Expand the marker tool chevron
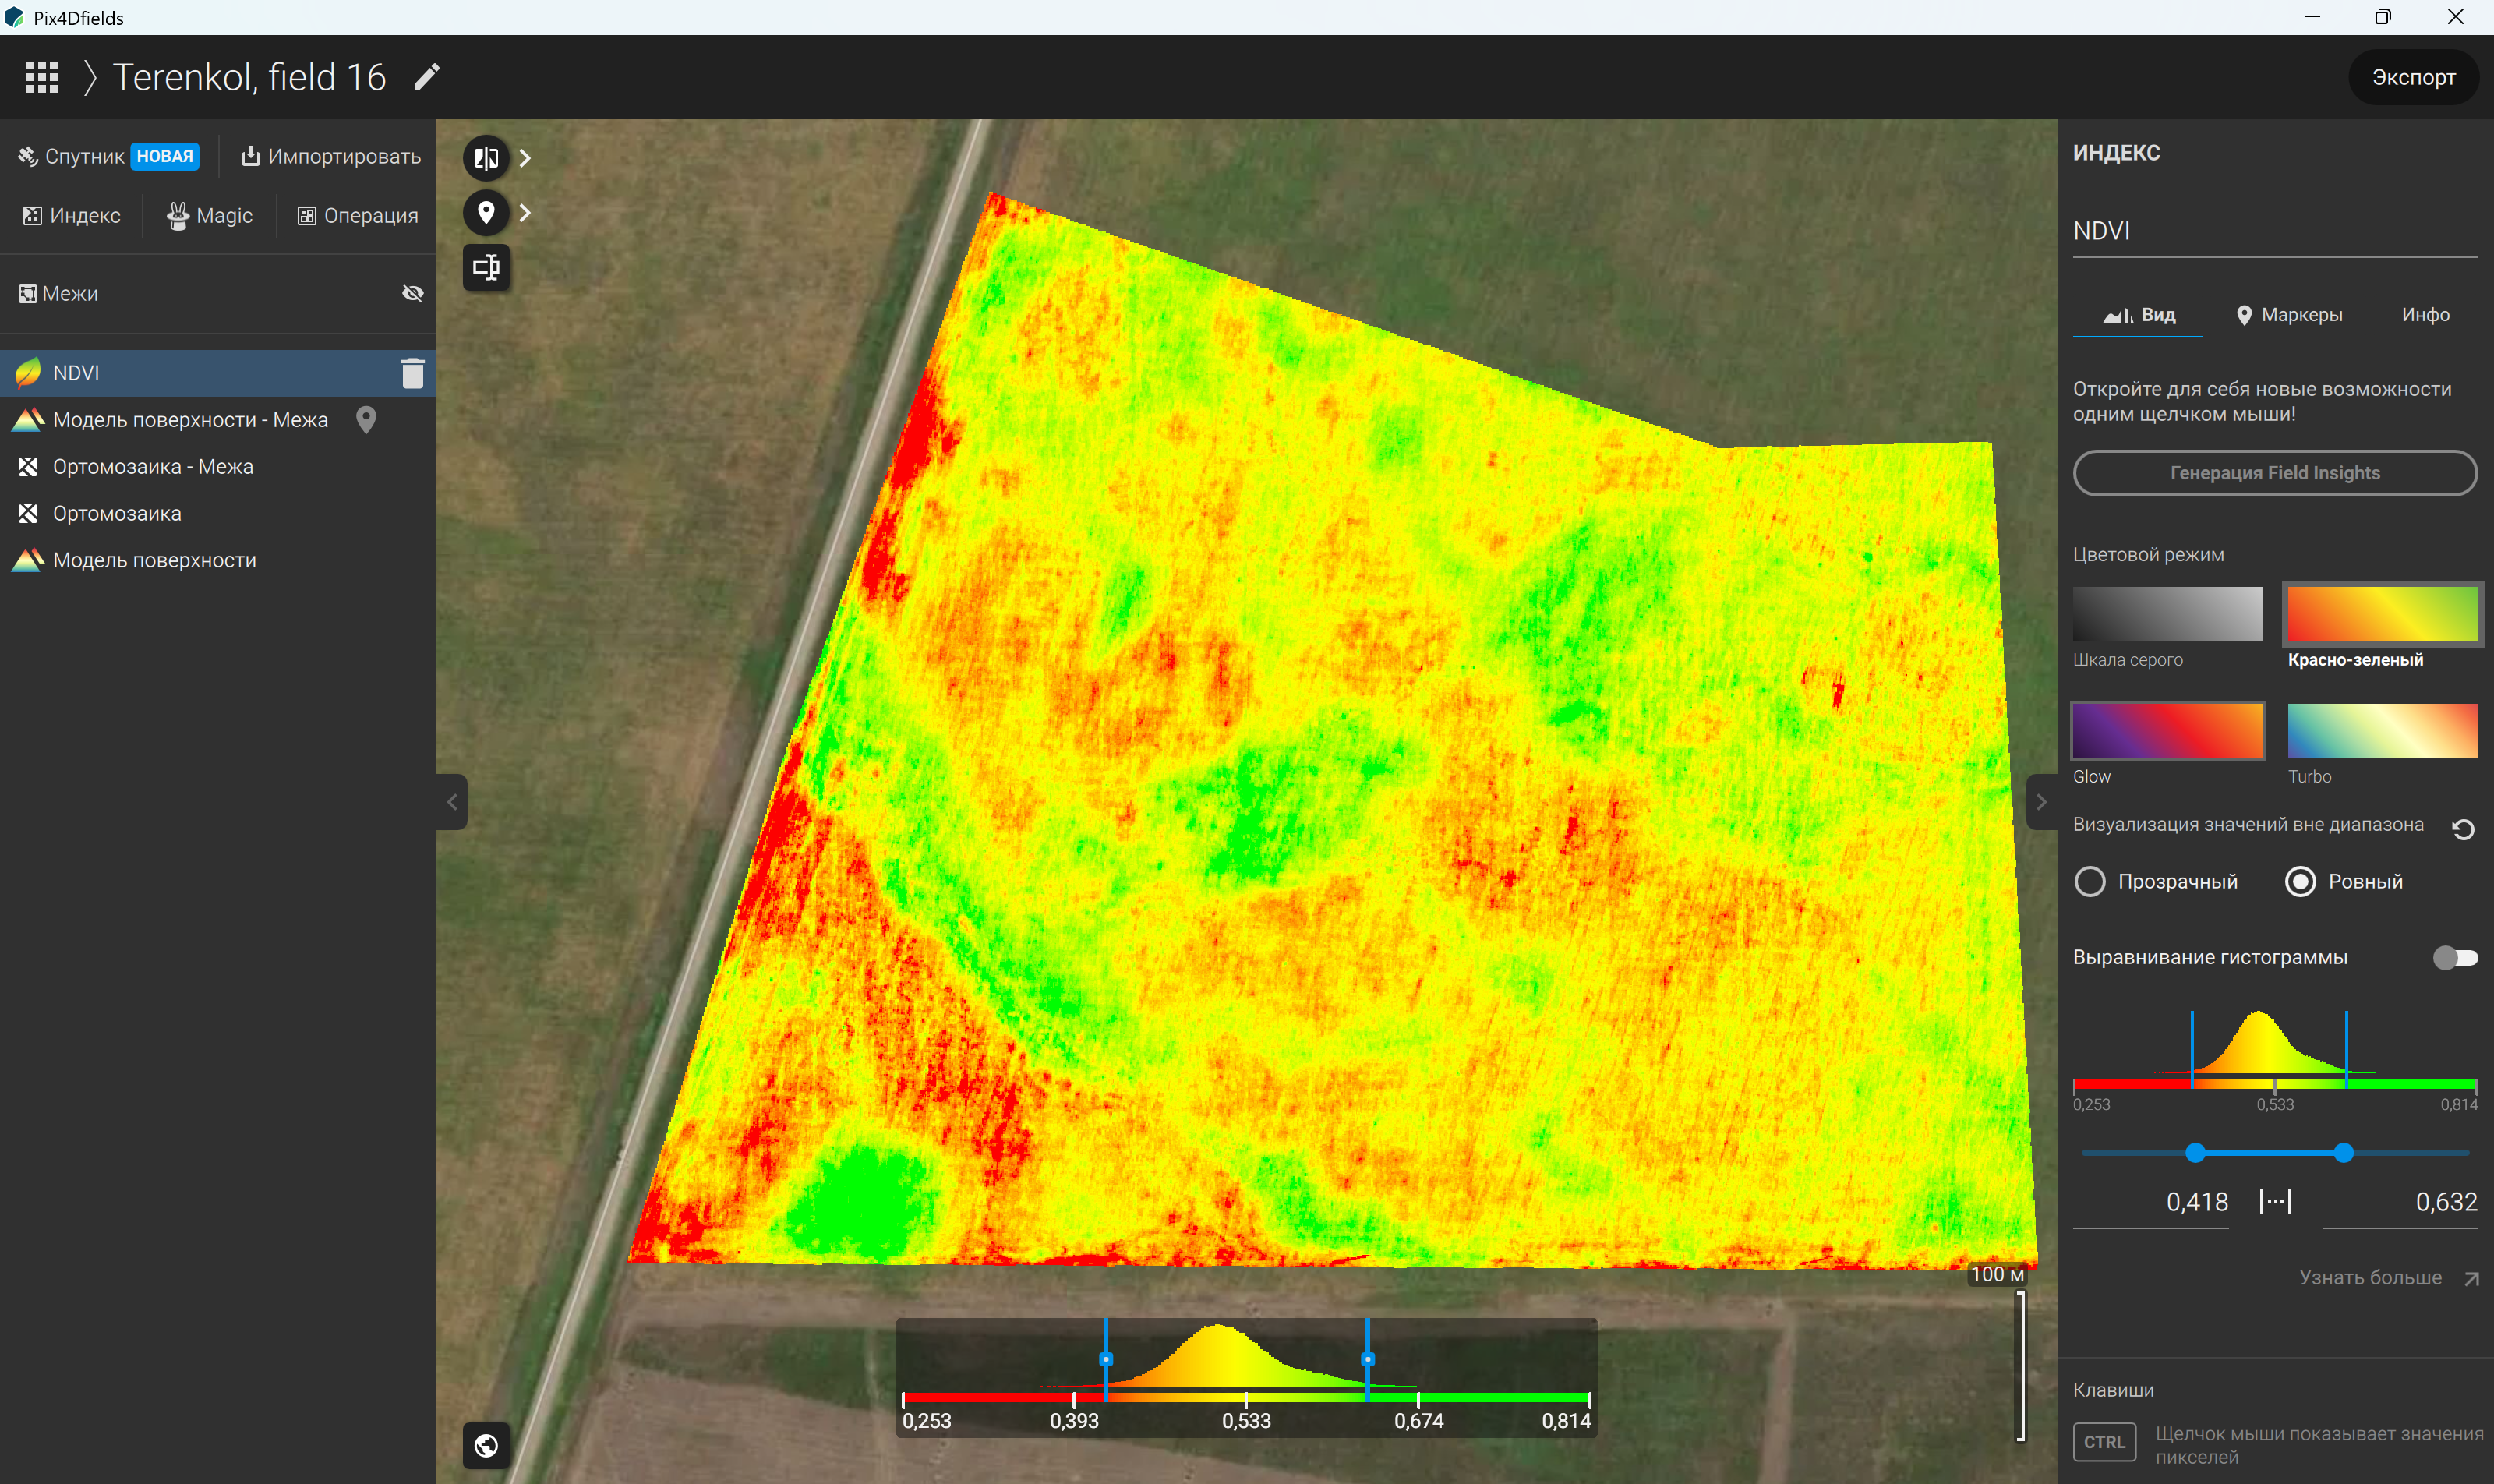 coord(525,212)
